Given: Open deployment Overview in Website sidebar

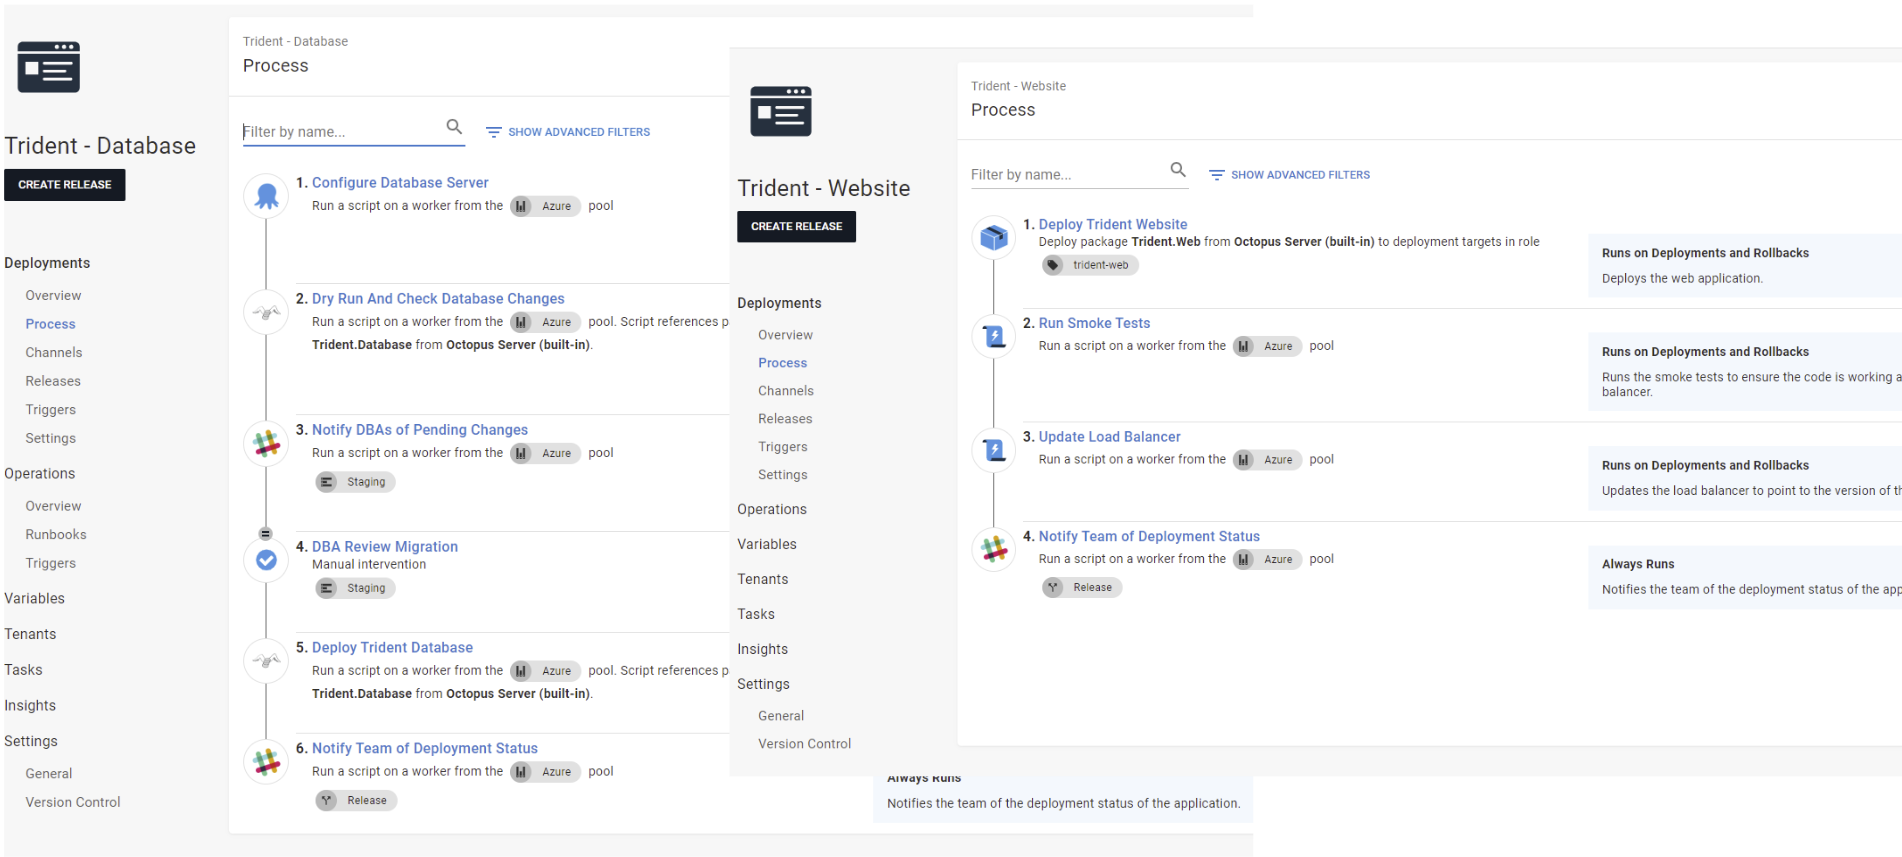Looking at the screenshot, I should point(785,335).
